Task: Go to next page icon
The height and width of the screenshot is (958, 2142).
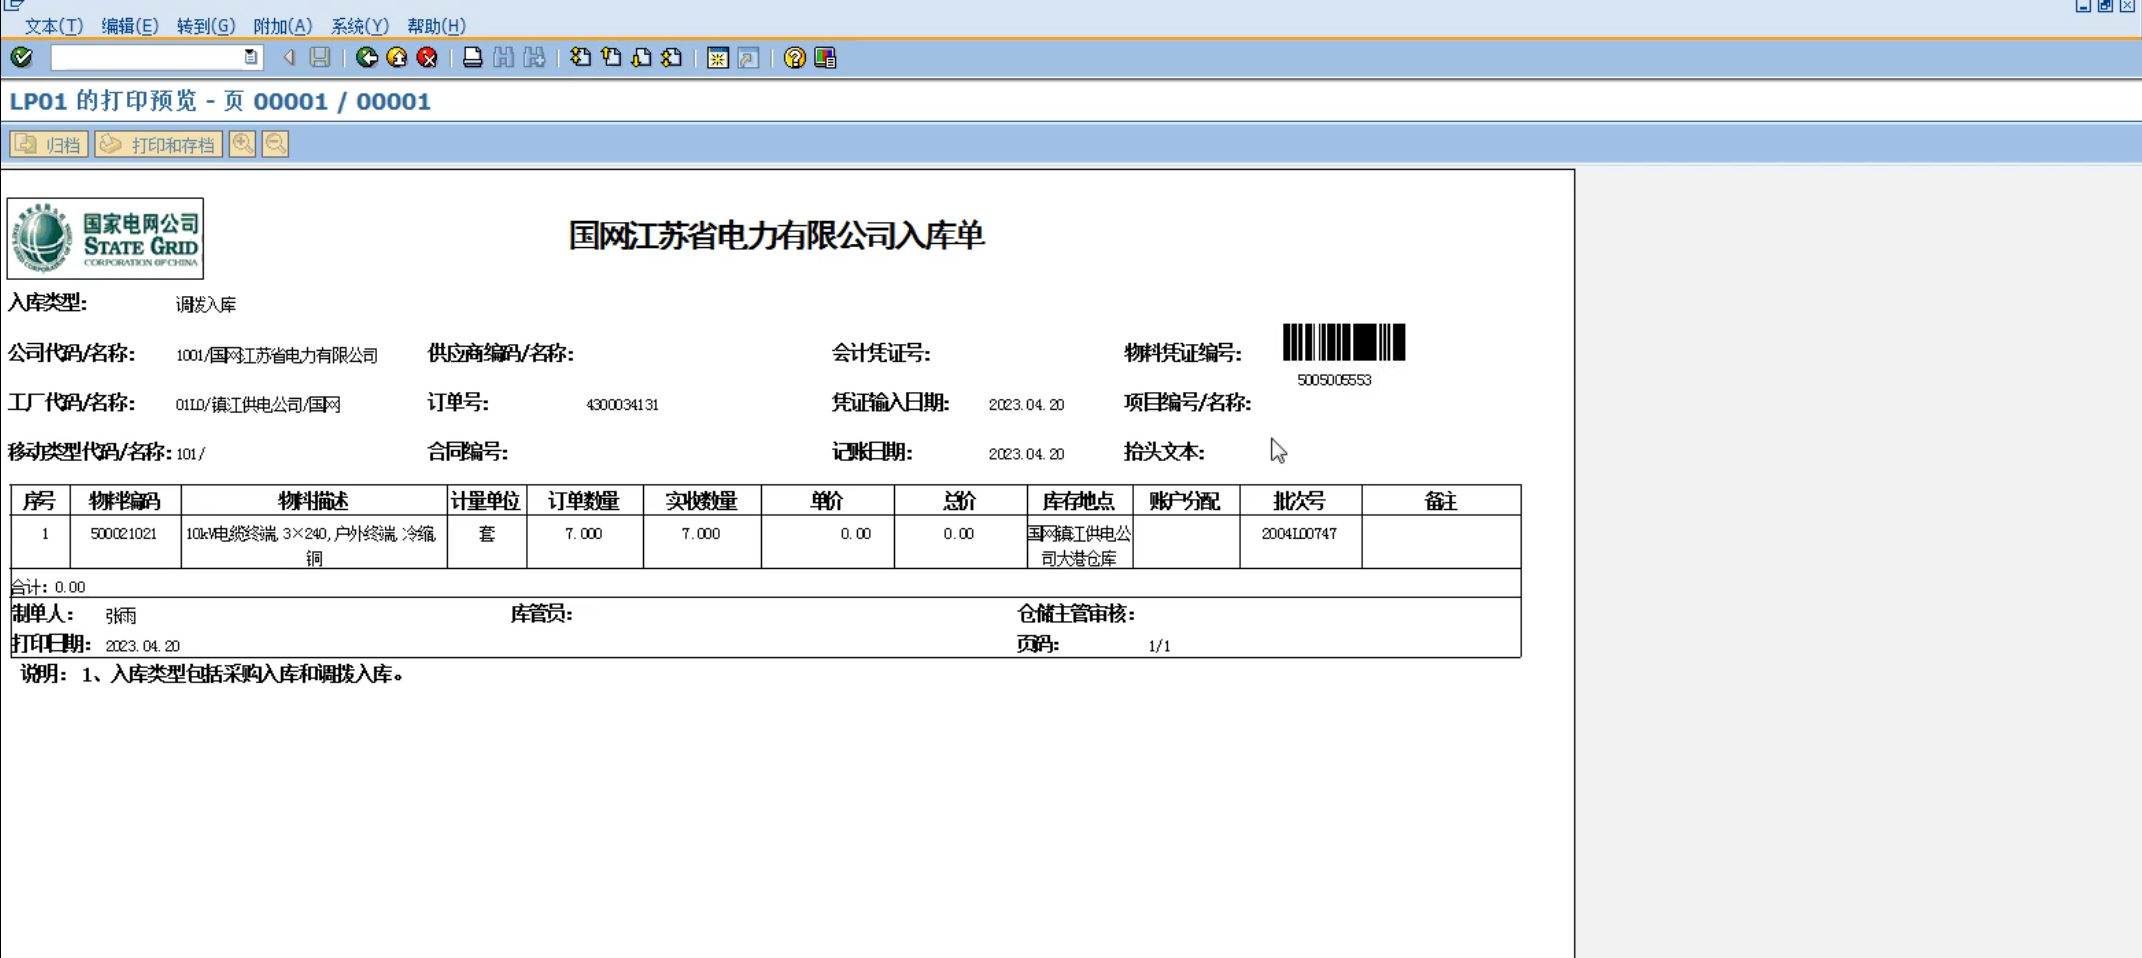Action: pyautogui.click(x=642, y=58)
